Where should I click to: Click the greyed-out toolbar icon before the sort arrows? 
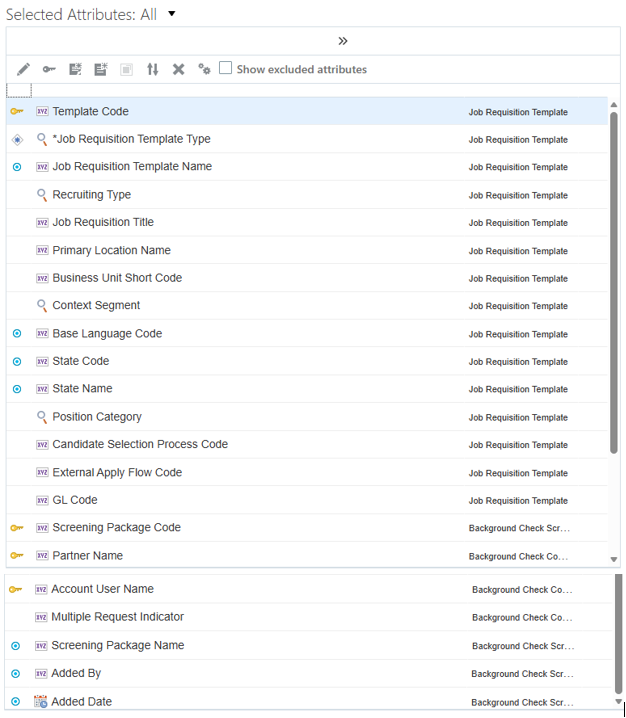pyautogui.click(x=126, y=70)
